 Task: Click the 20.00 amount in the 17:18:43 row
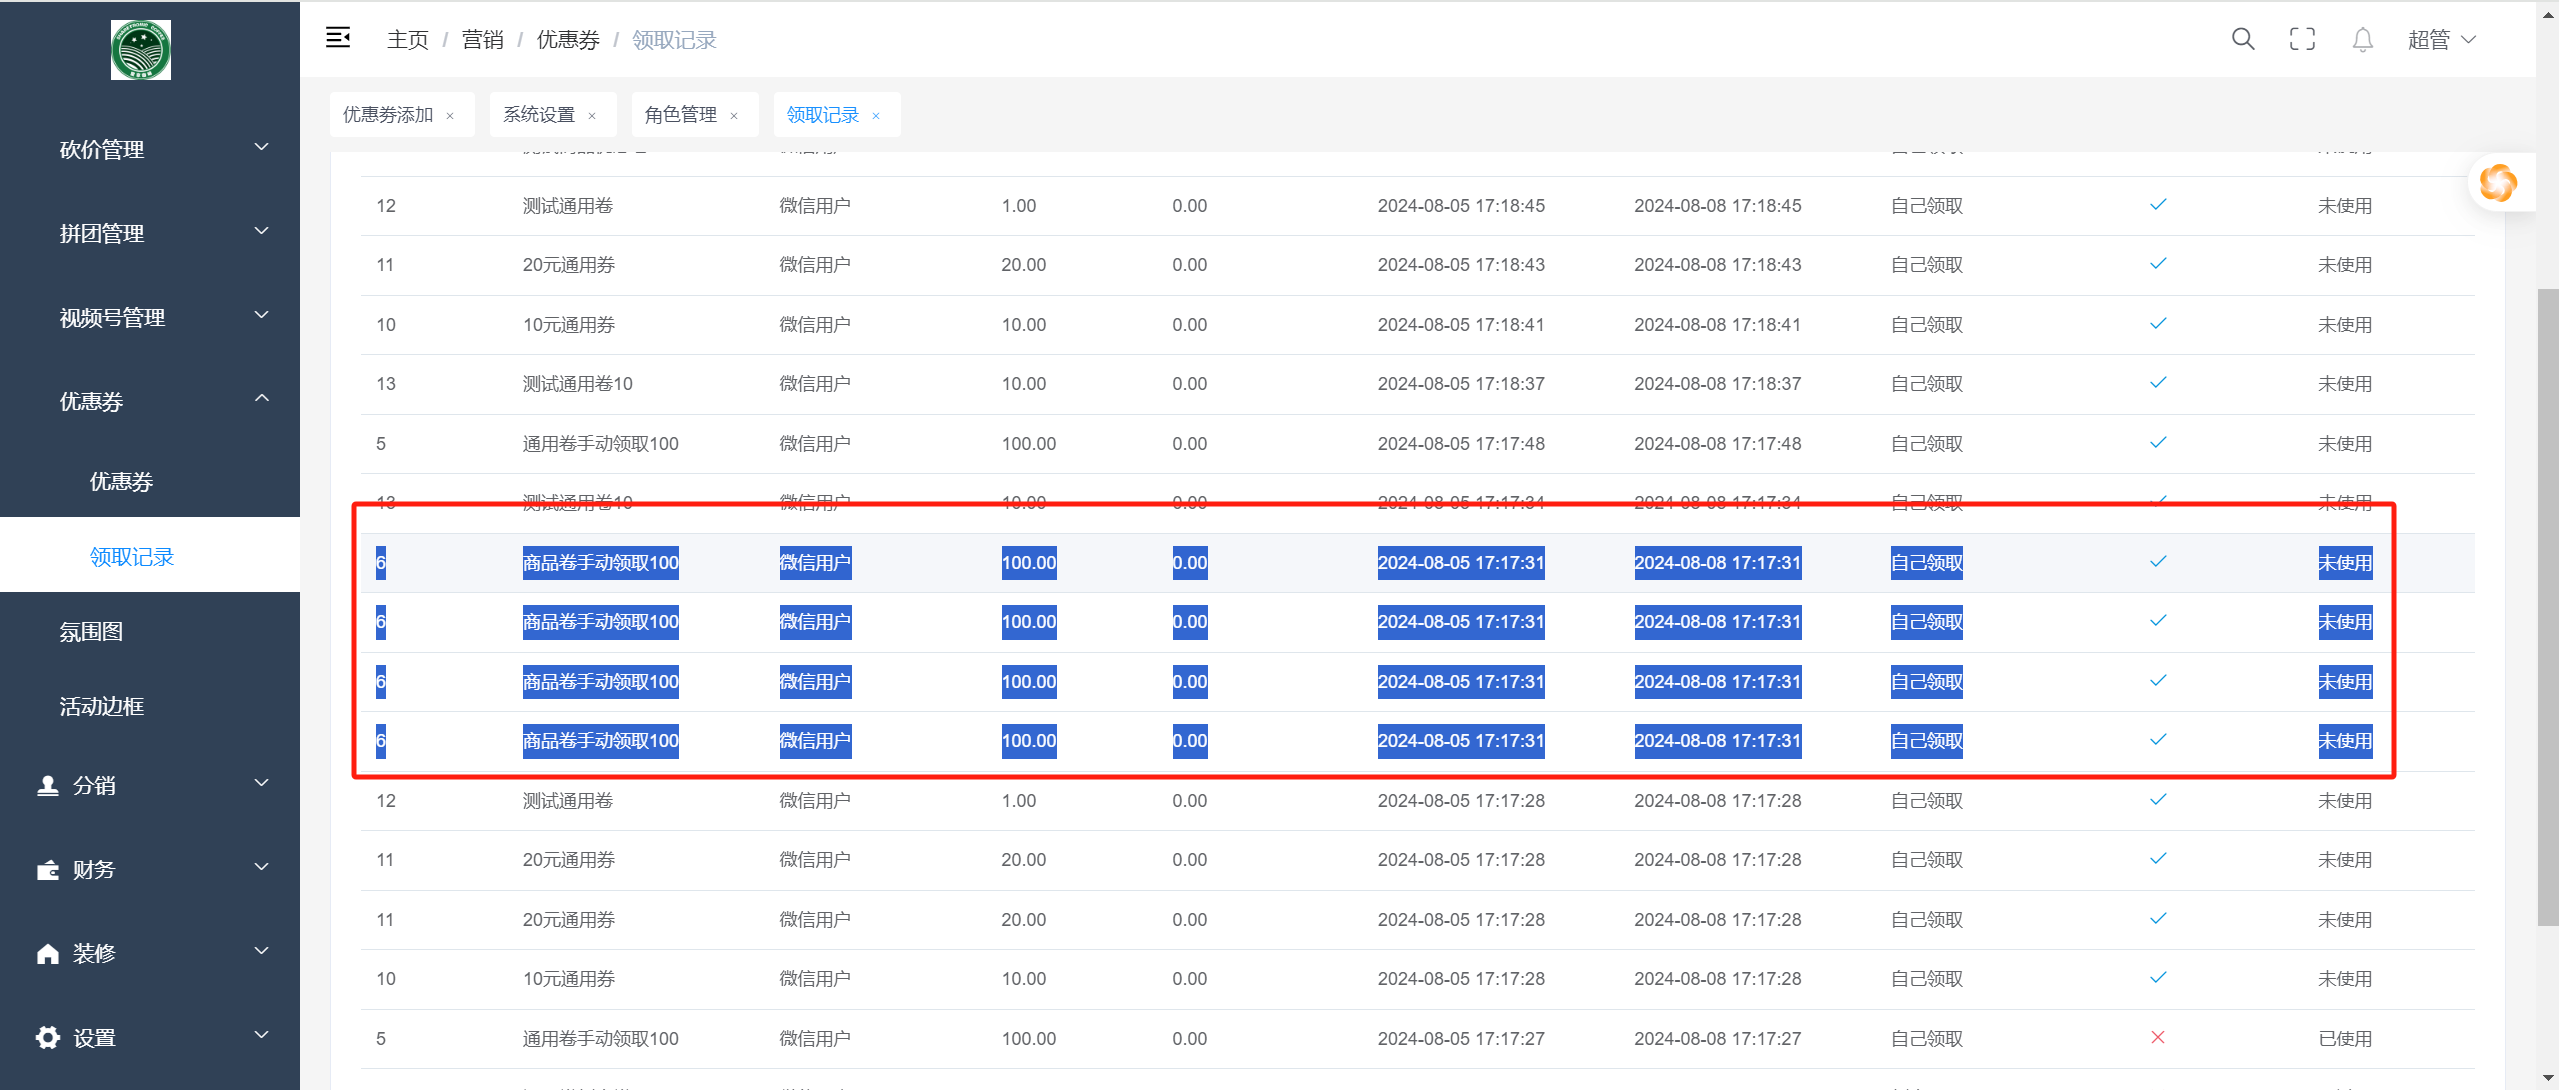(1024, 265)
